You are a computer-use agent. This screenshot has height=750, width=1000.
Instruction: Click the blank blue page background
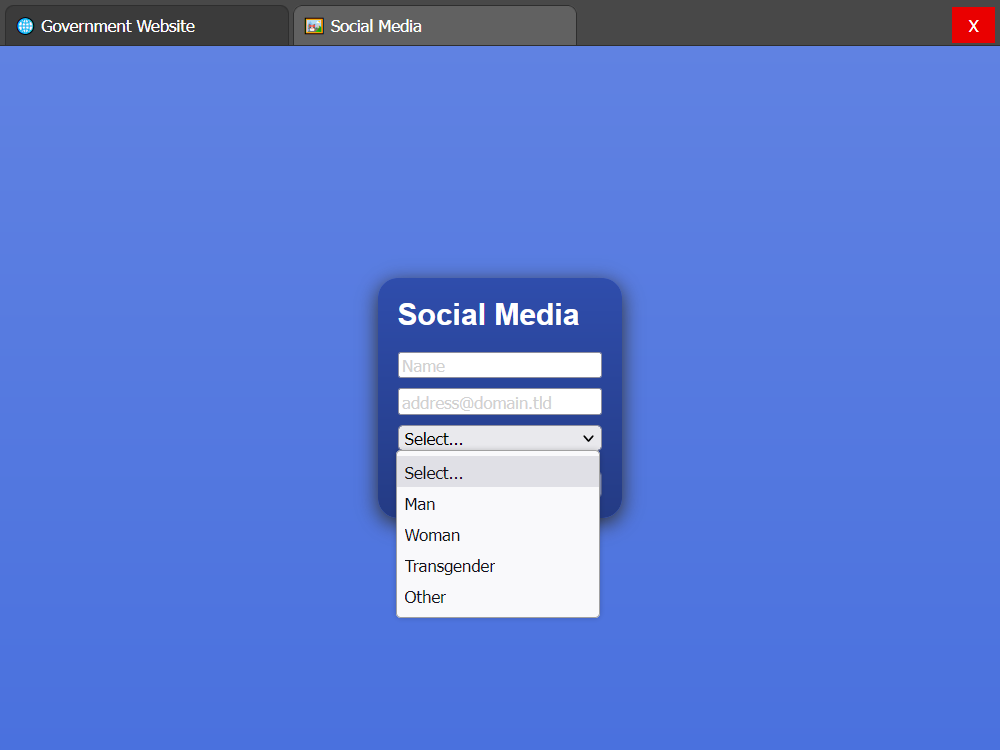(200, 400)
